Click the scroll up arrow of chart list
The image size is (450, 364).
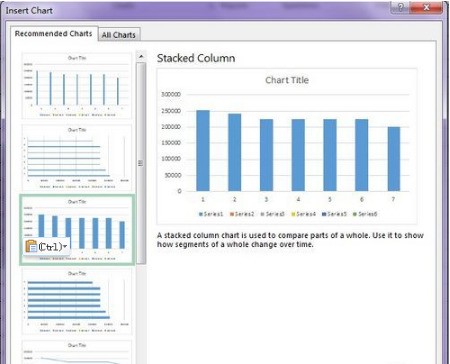click(141, 56)
